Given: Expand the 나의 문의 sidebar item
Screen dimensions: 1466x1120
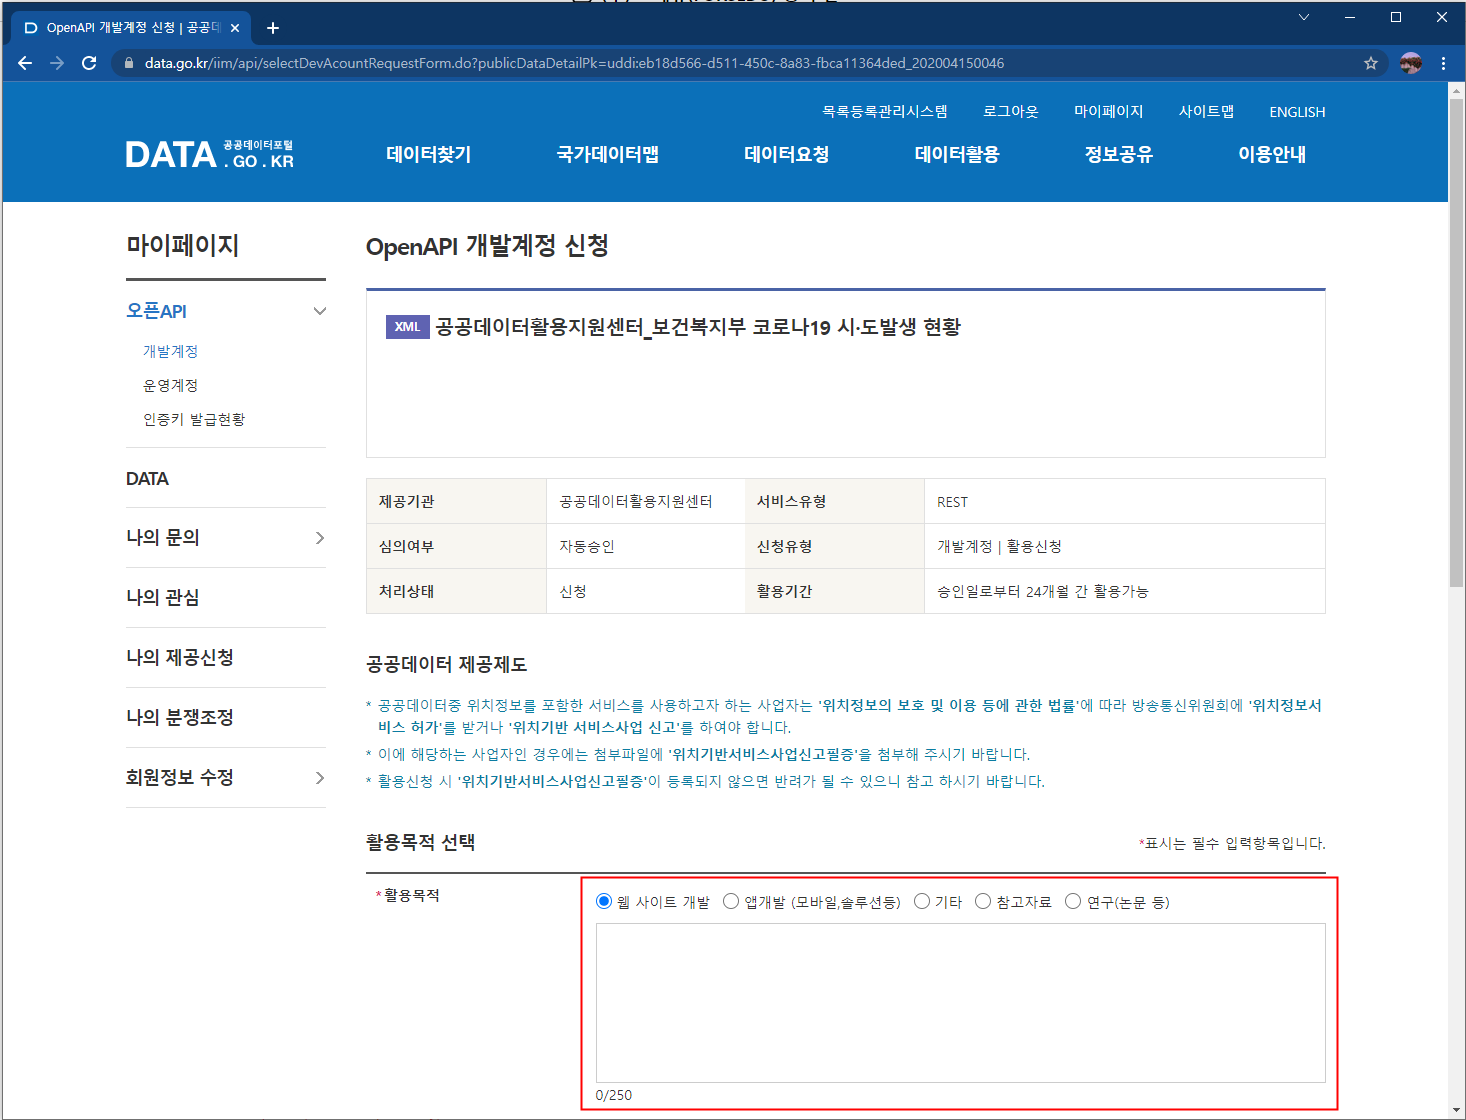Looking at the screenshot, I should pyautogui.click(x=320, y=538).
